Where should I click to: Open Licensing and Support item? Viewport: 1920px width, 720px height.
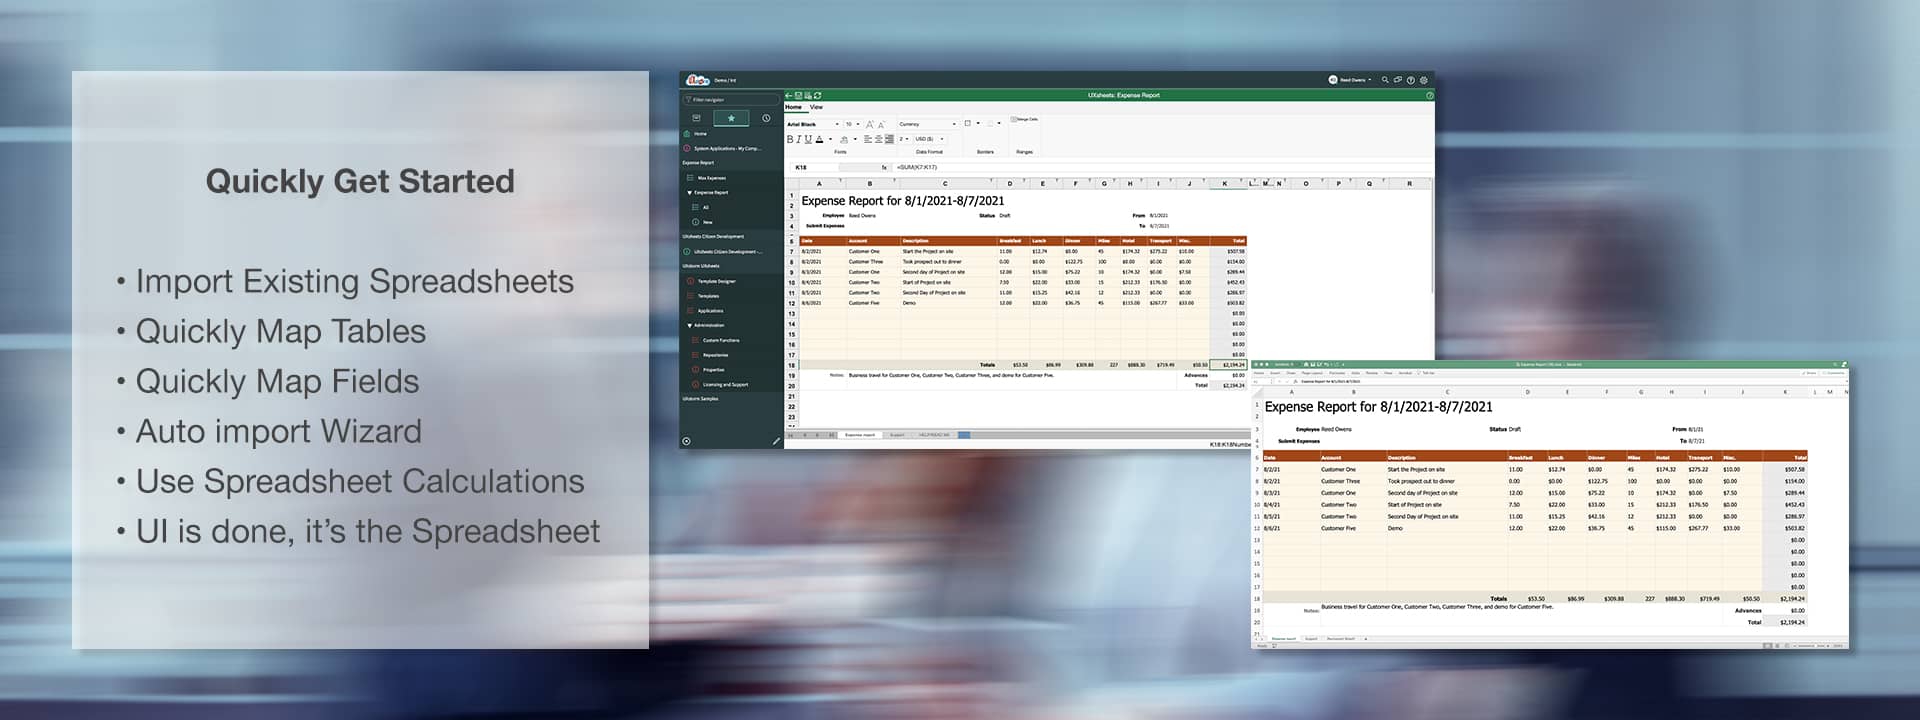tap(725, 384)
